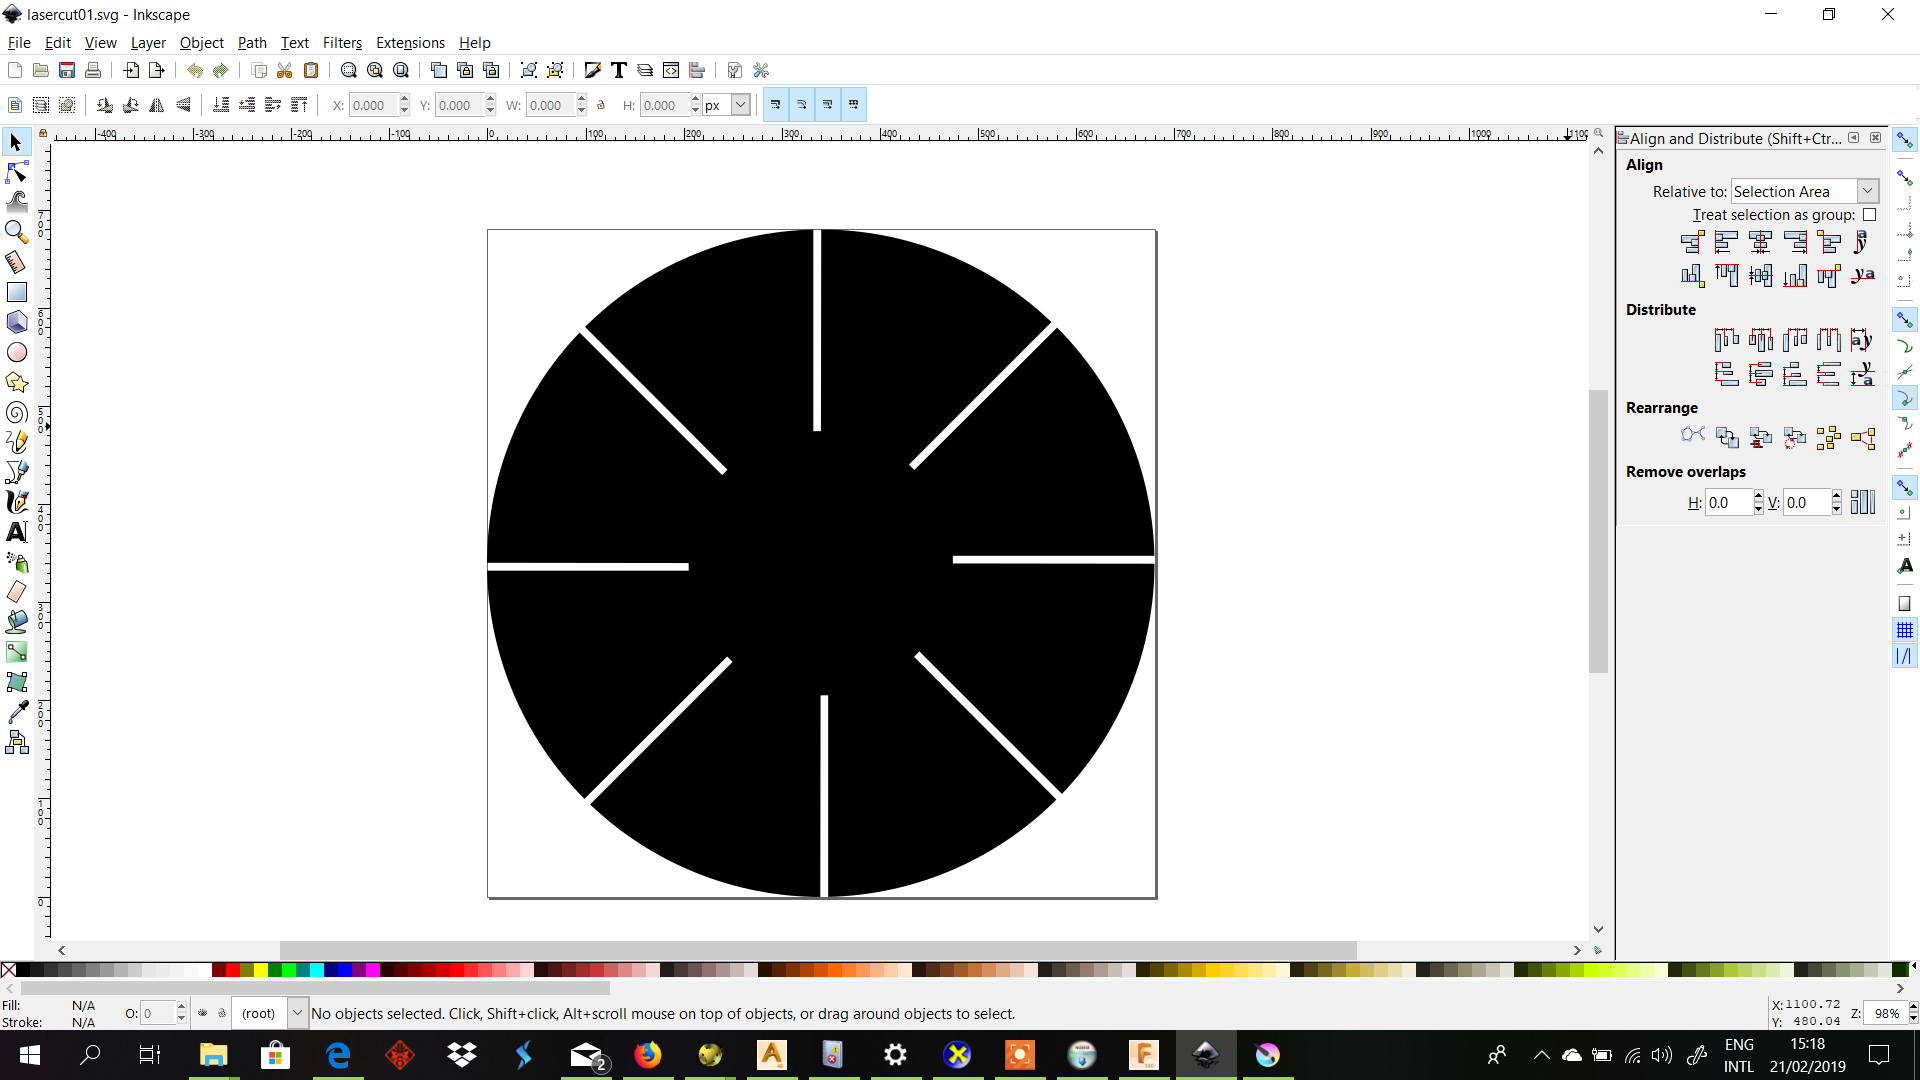Toggle the width/height lock icon
1920x1080 pixels.
(x=601, y=105)
